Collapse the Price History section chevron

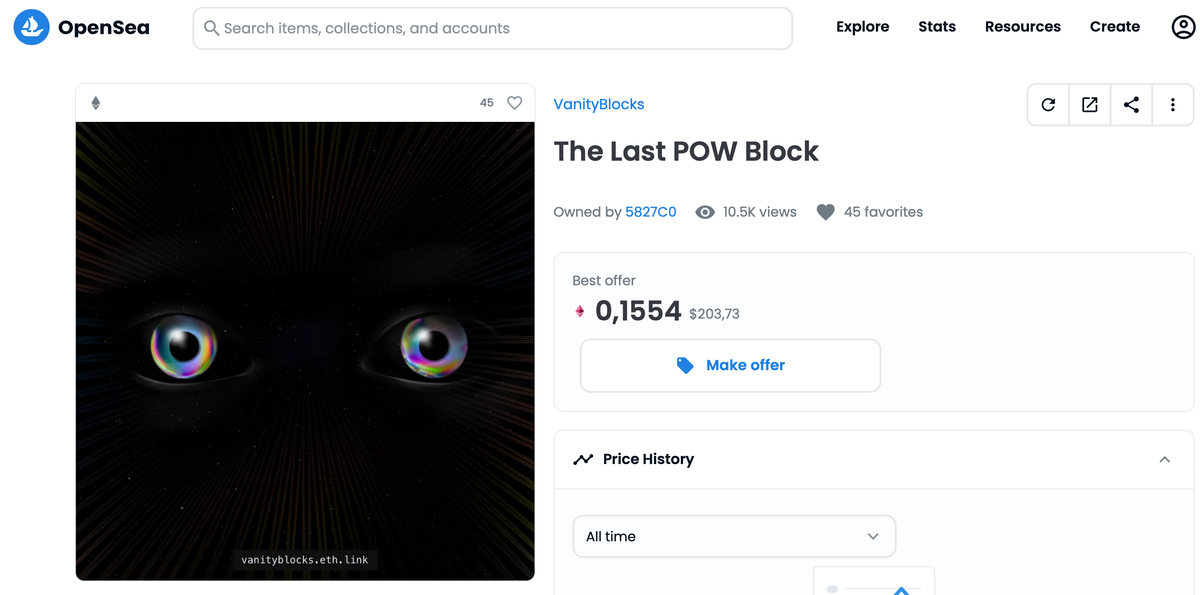tap(1165, 459)
